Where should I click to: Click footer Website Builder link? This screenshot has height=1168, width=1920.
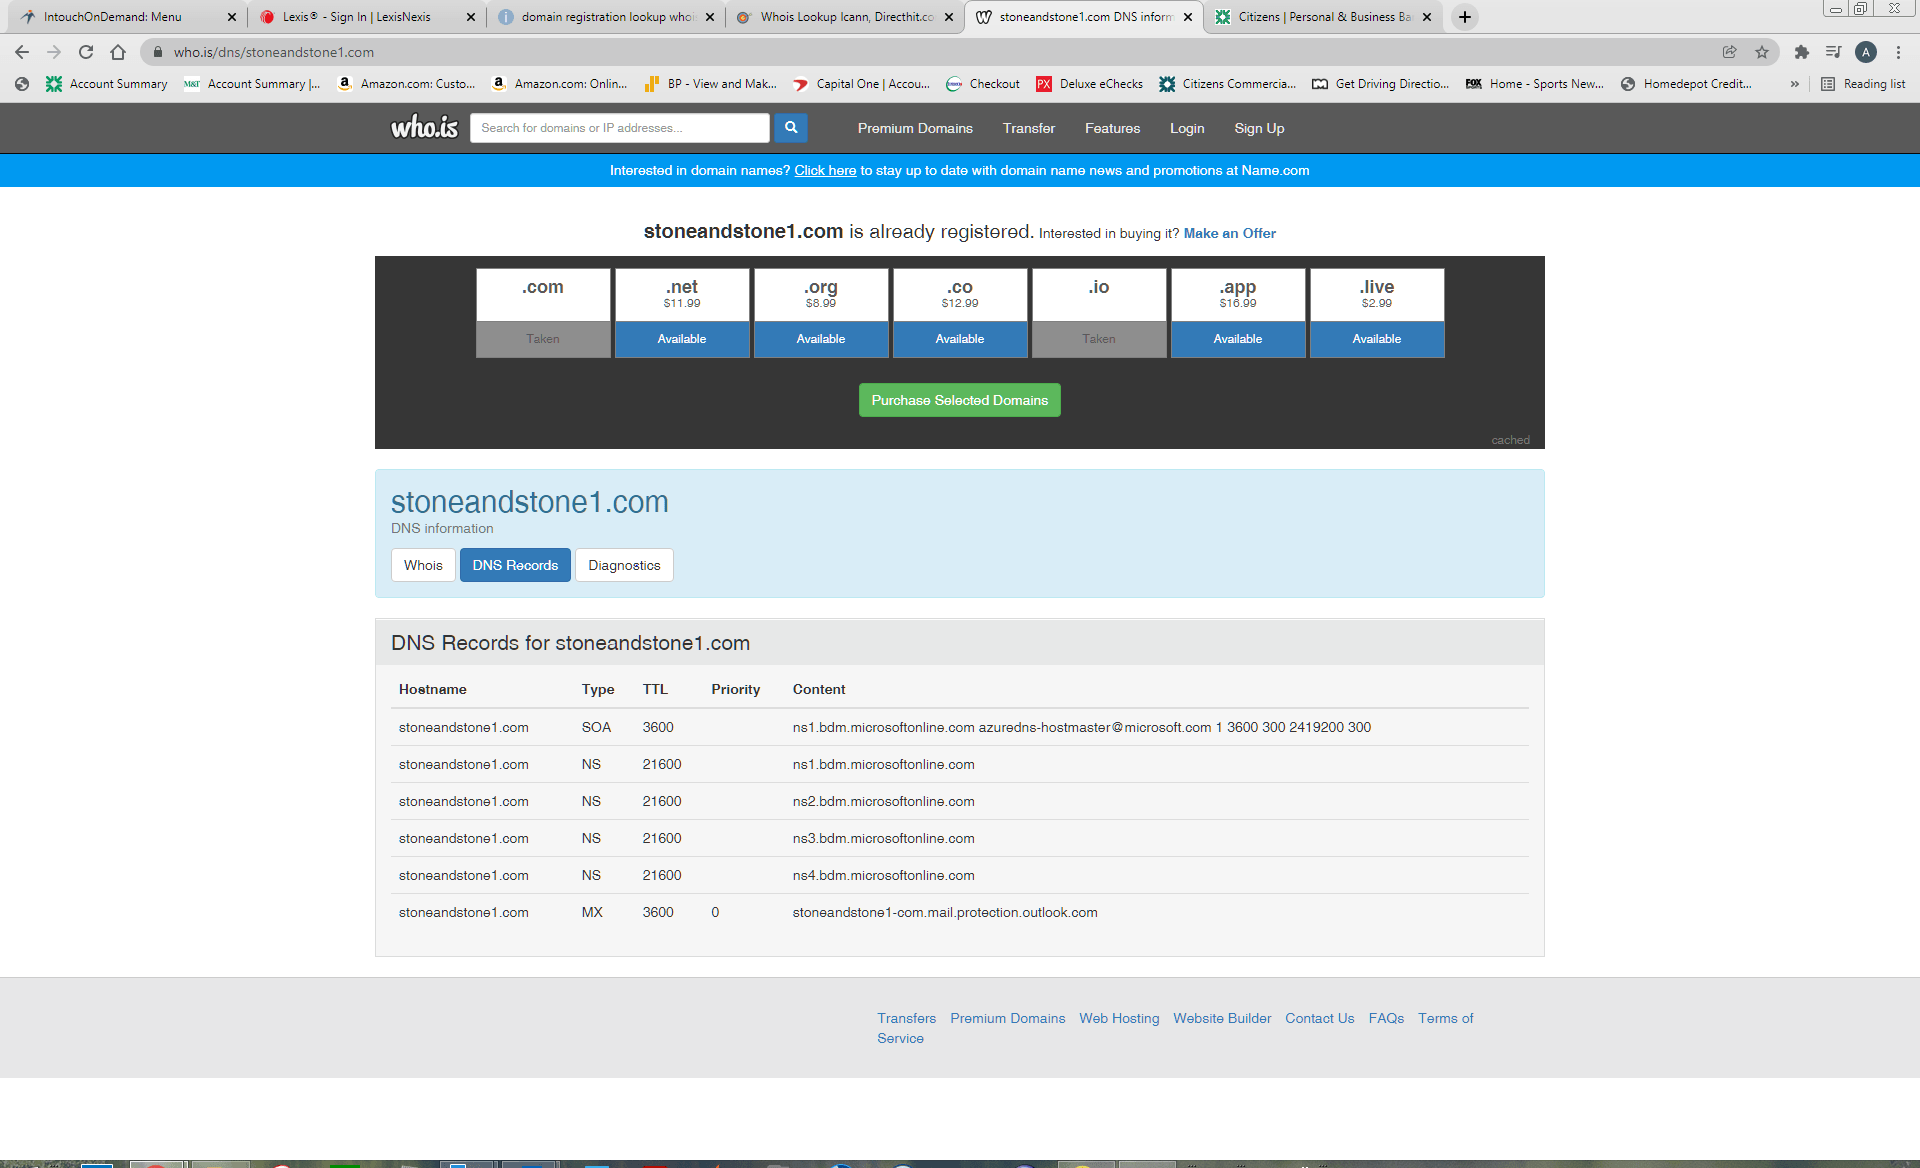tap(1222, 1018)
